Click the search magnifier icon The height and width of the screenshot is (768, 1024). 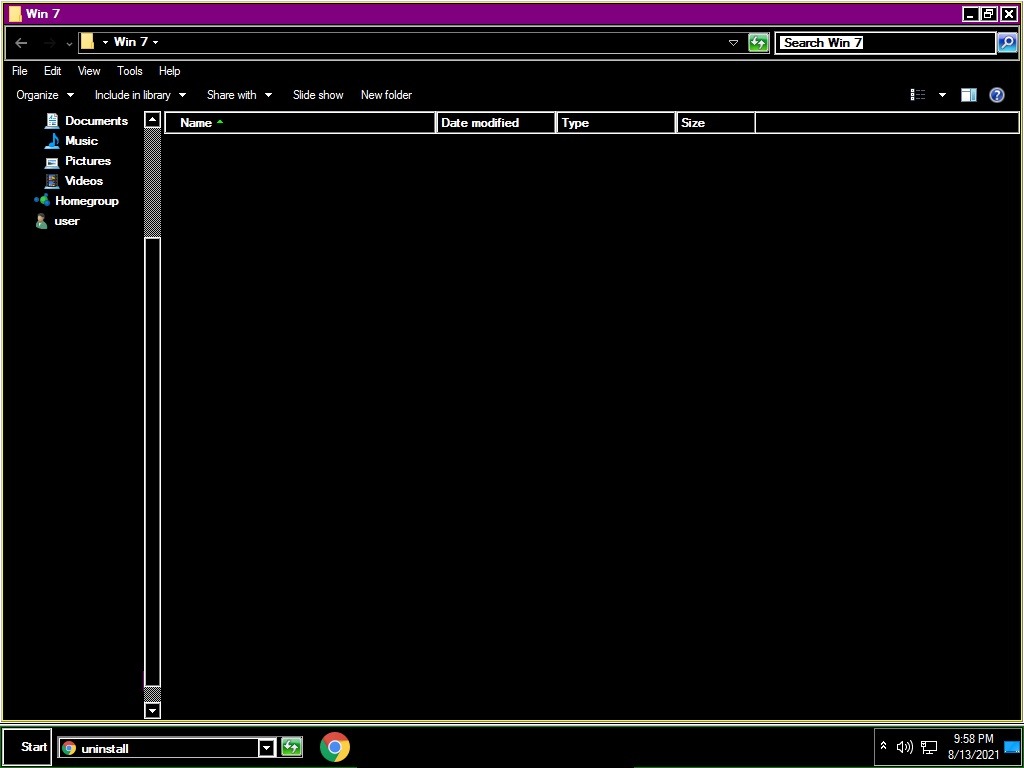1006,42
